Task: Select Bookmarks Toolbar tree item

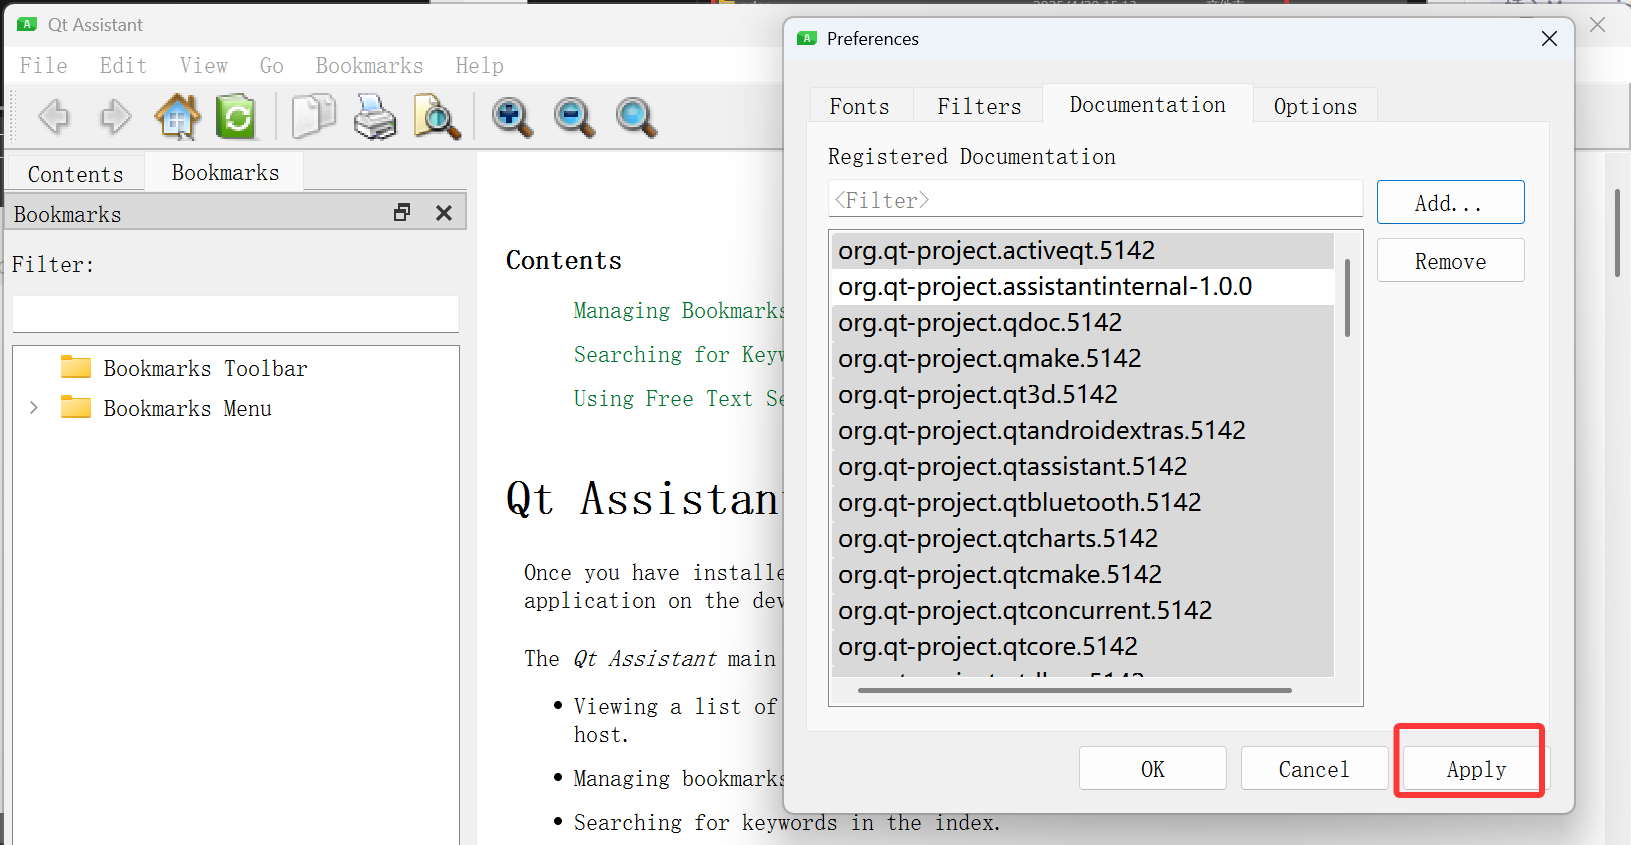Action: tap(205, 368)
